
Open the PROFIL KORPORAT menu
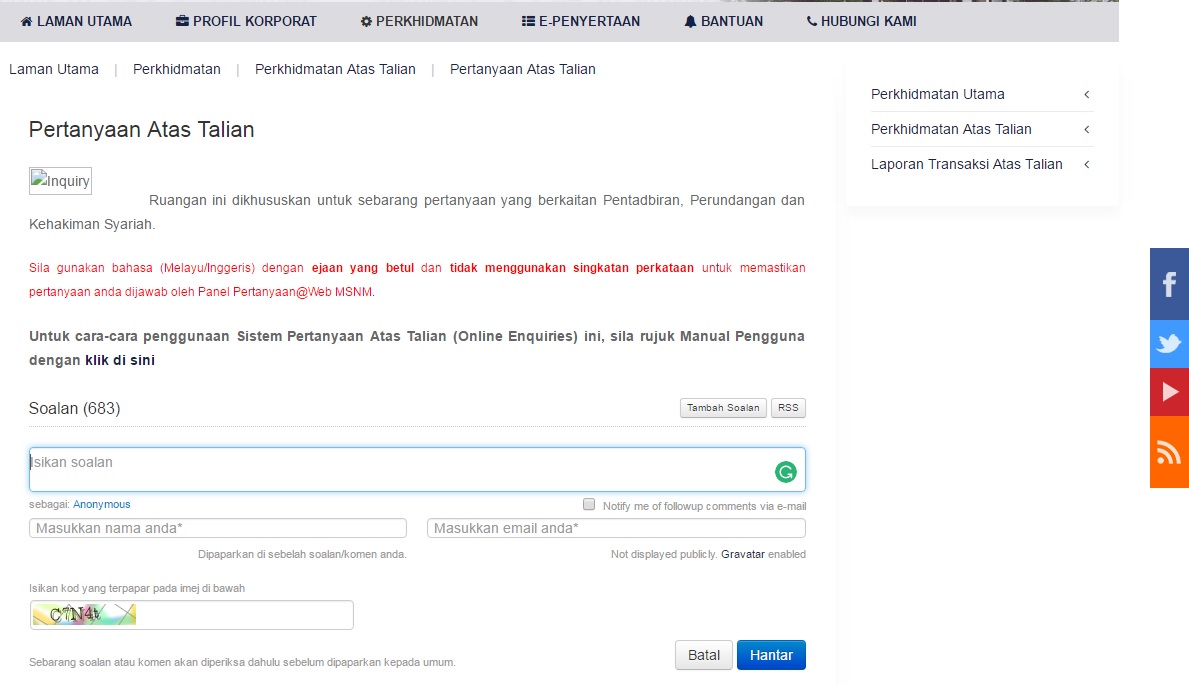(x=246, y=21)
